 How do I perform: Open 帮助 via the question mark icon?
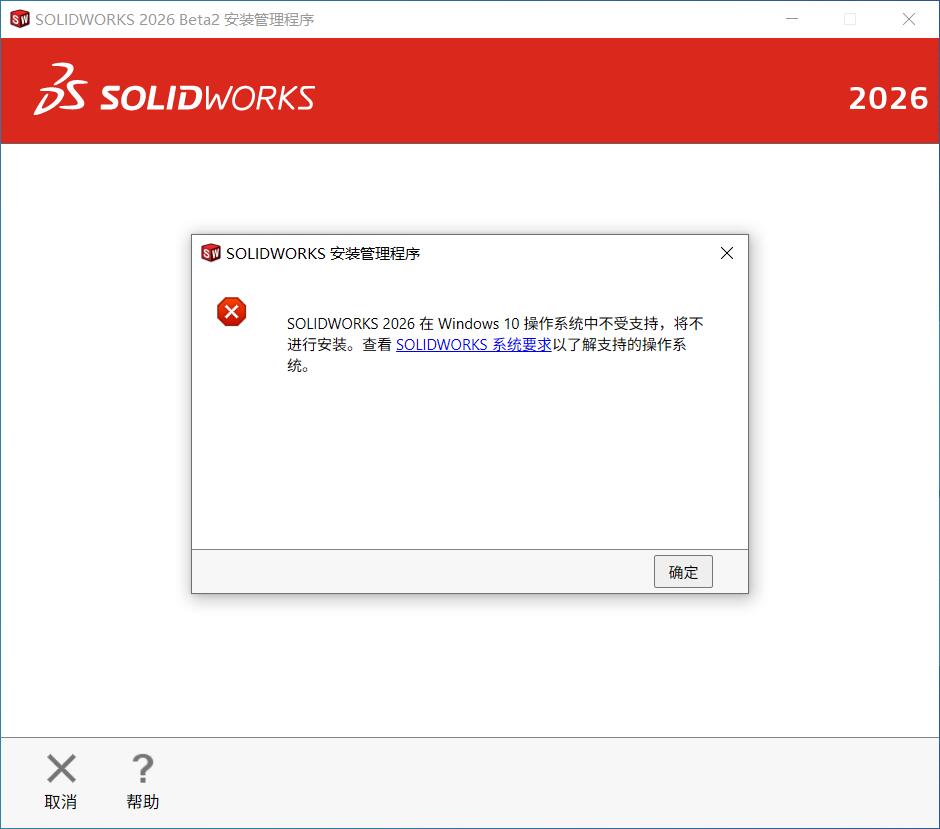click(x=143, y=768)
